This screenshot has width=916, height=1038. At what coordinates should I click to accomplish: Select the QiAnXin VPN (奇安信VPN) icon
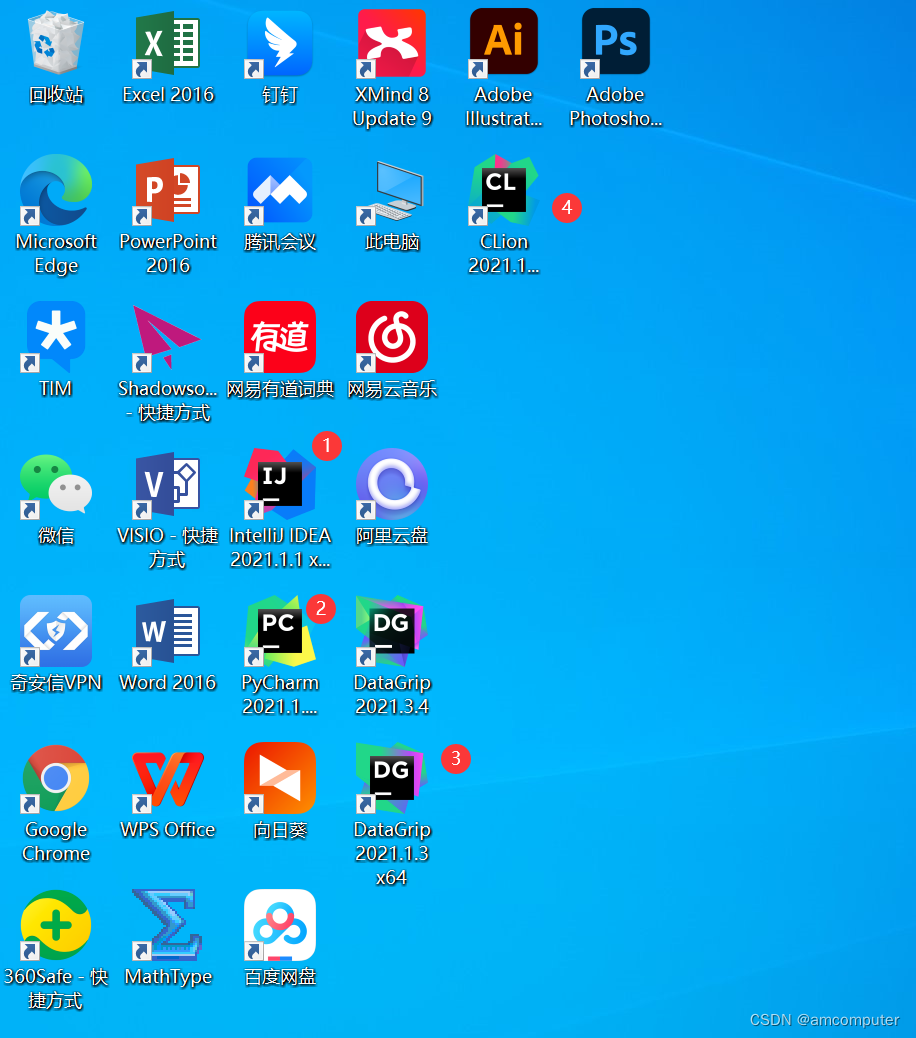[x=56, y=632]
